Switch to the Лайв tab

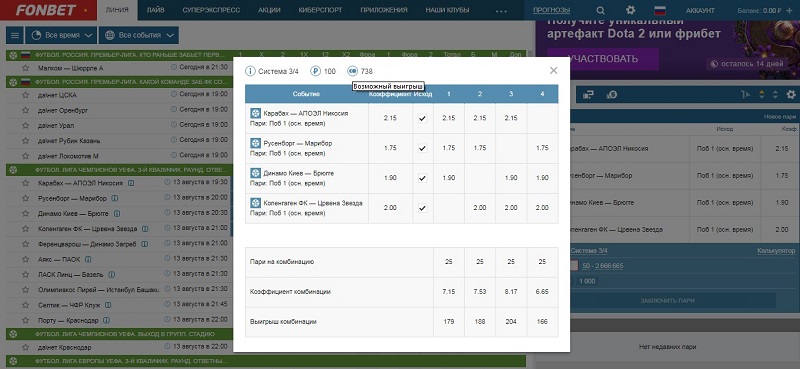155,10
